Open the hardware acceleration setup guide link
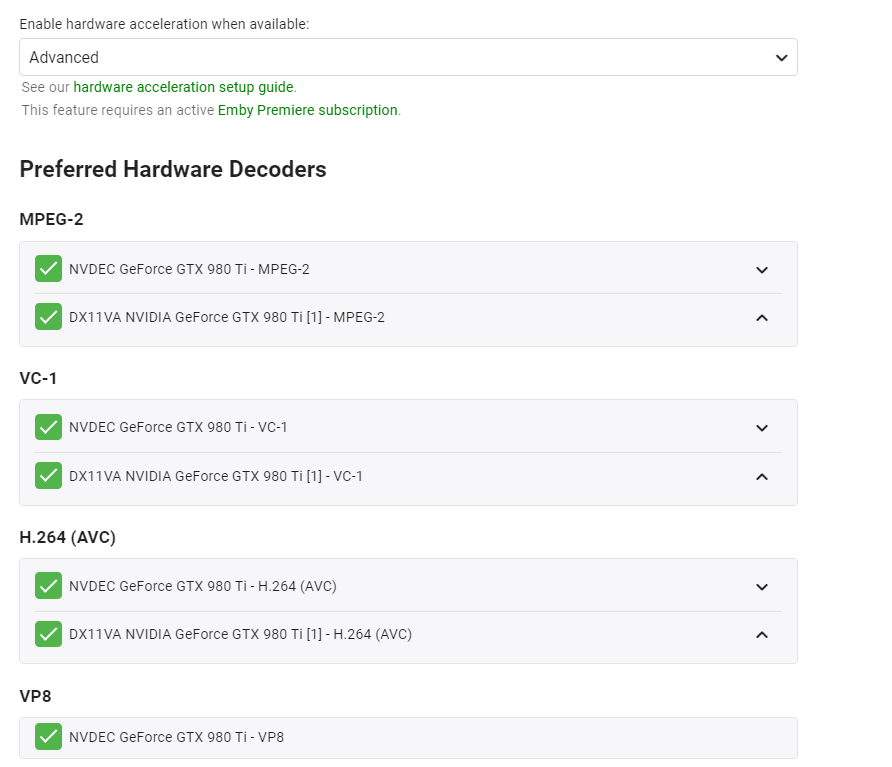This screenshot has height=767, width=892. point(184,87)
